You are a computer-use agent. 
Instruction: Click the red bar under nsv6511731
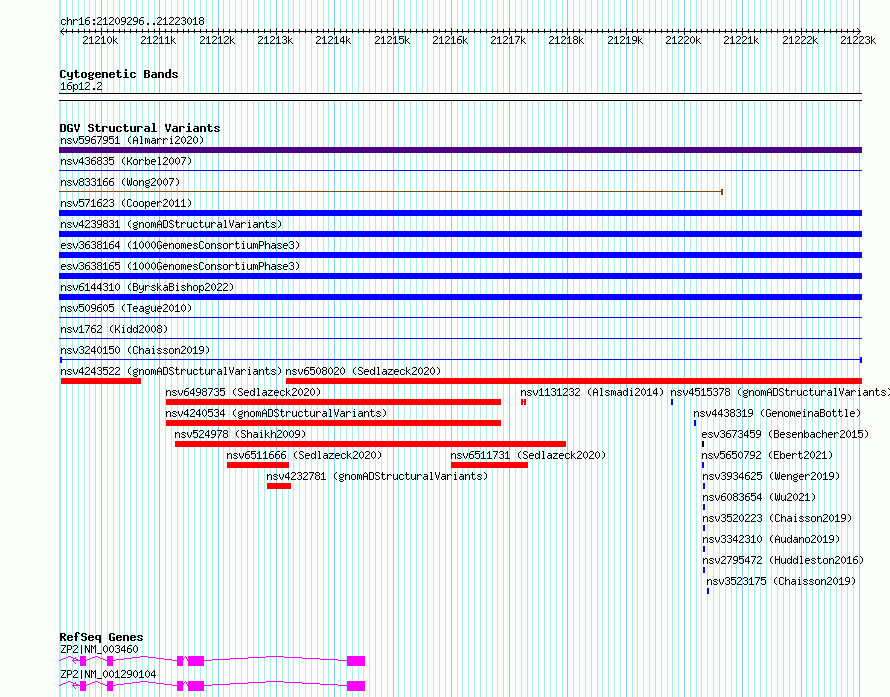489,465
